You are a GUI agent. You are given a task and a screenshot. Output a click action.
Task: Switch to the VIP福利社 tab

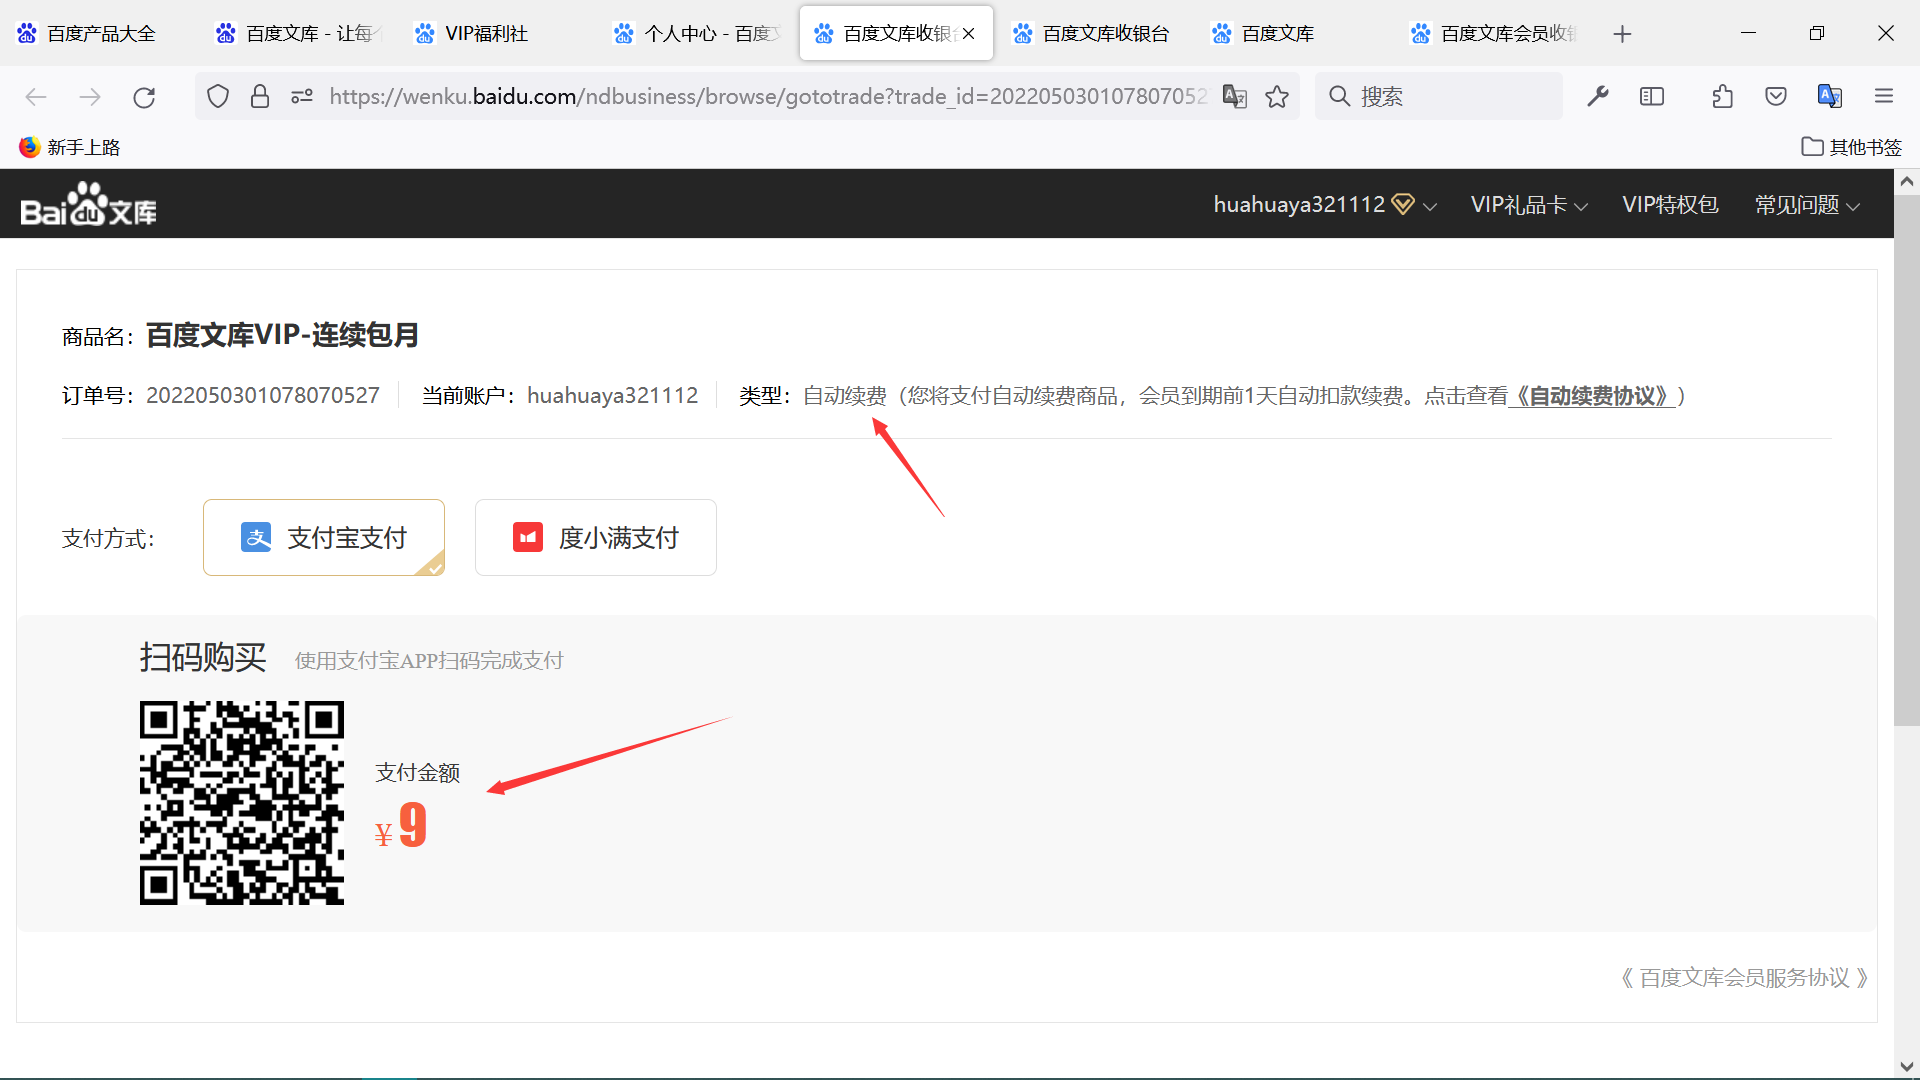click(x=486, y=34)
